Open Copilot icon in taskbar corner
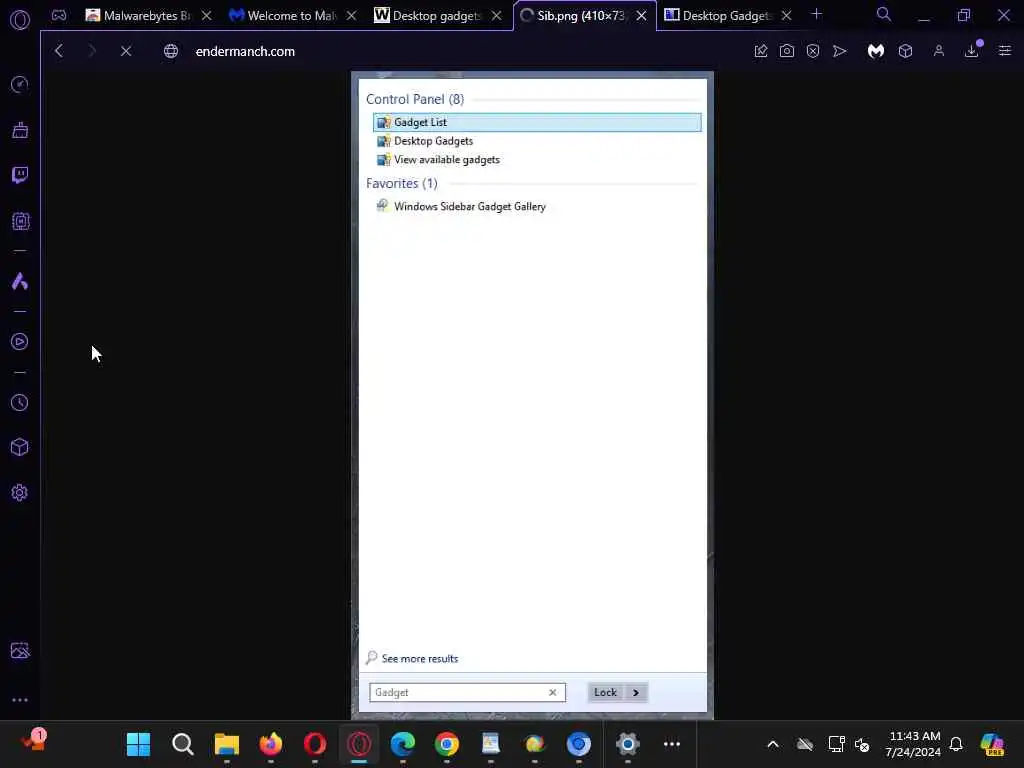Viewport: 1024px width, 768px height. coord(992,744)
